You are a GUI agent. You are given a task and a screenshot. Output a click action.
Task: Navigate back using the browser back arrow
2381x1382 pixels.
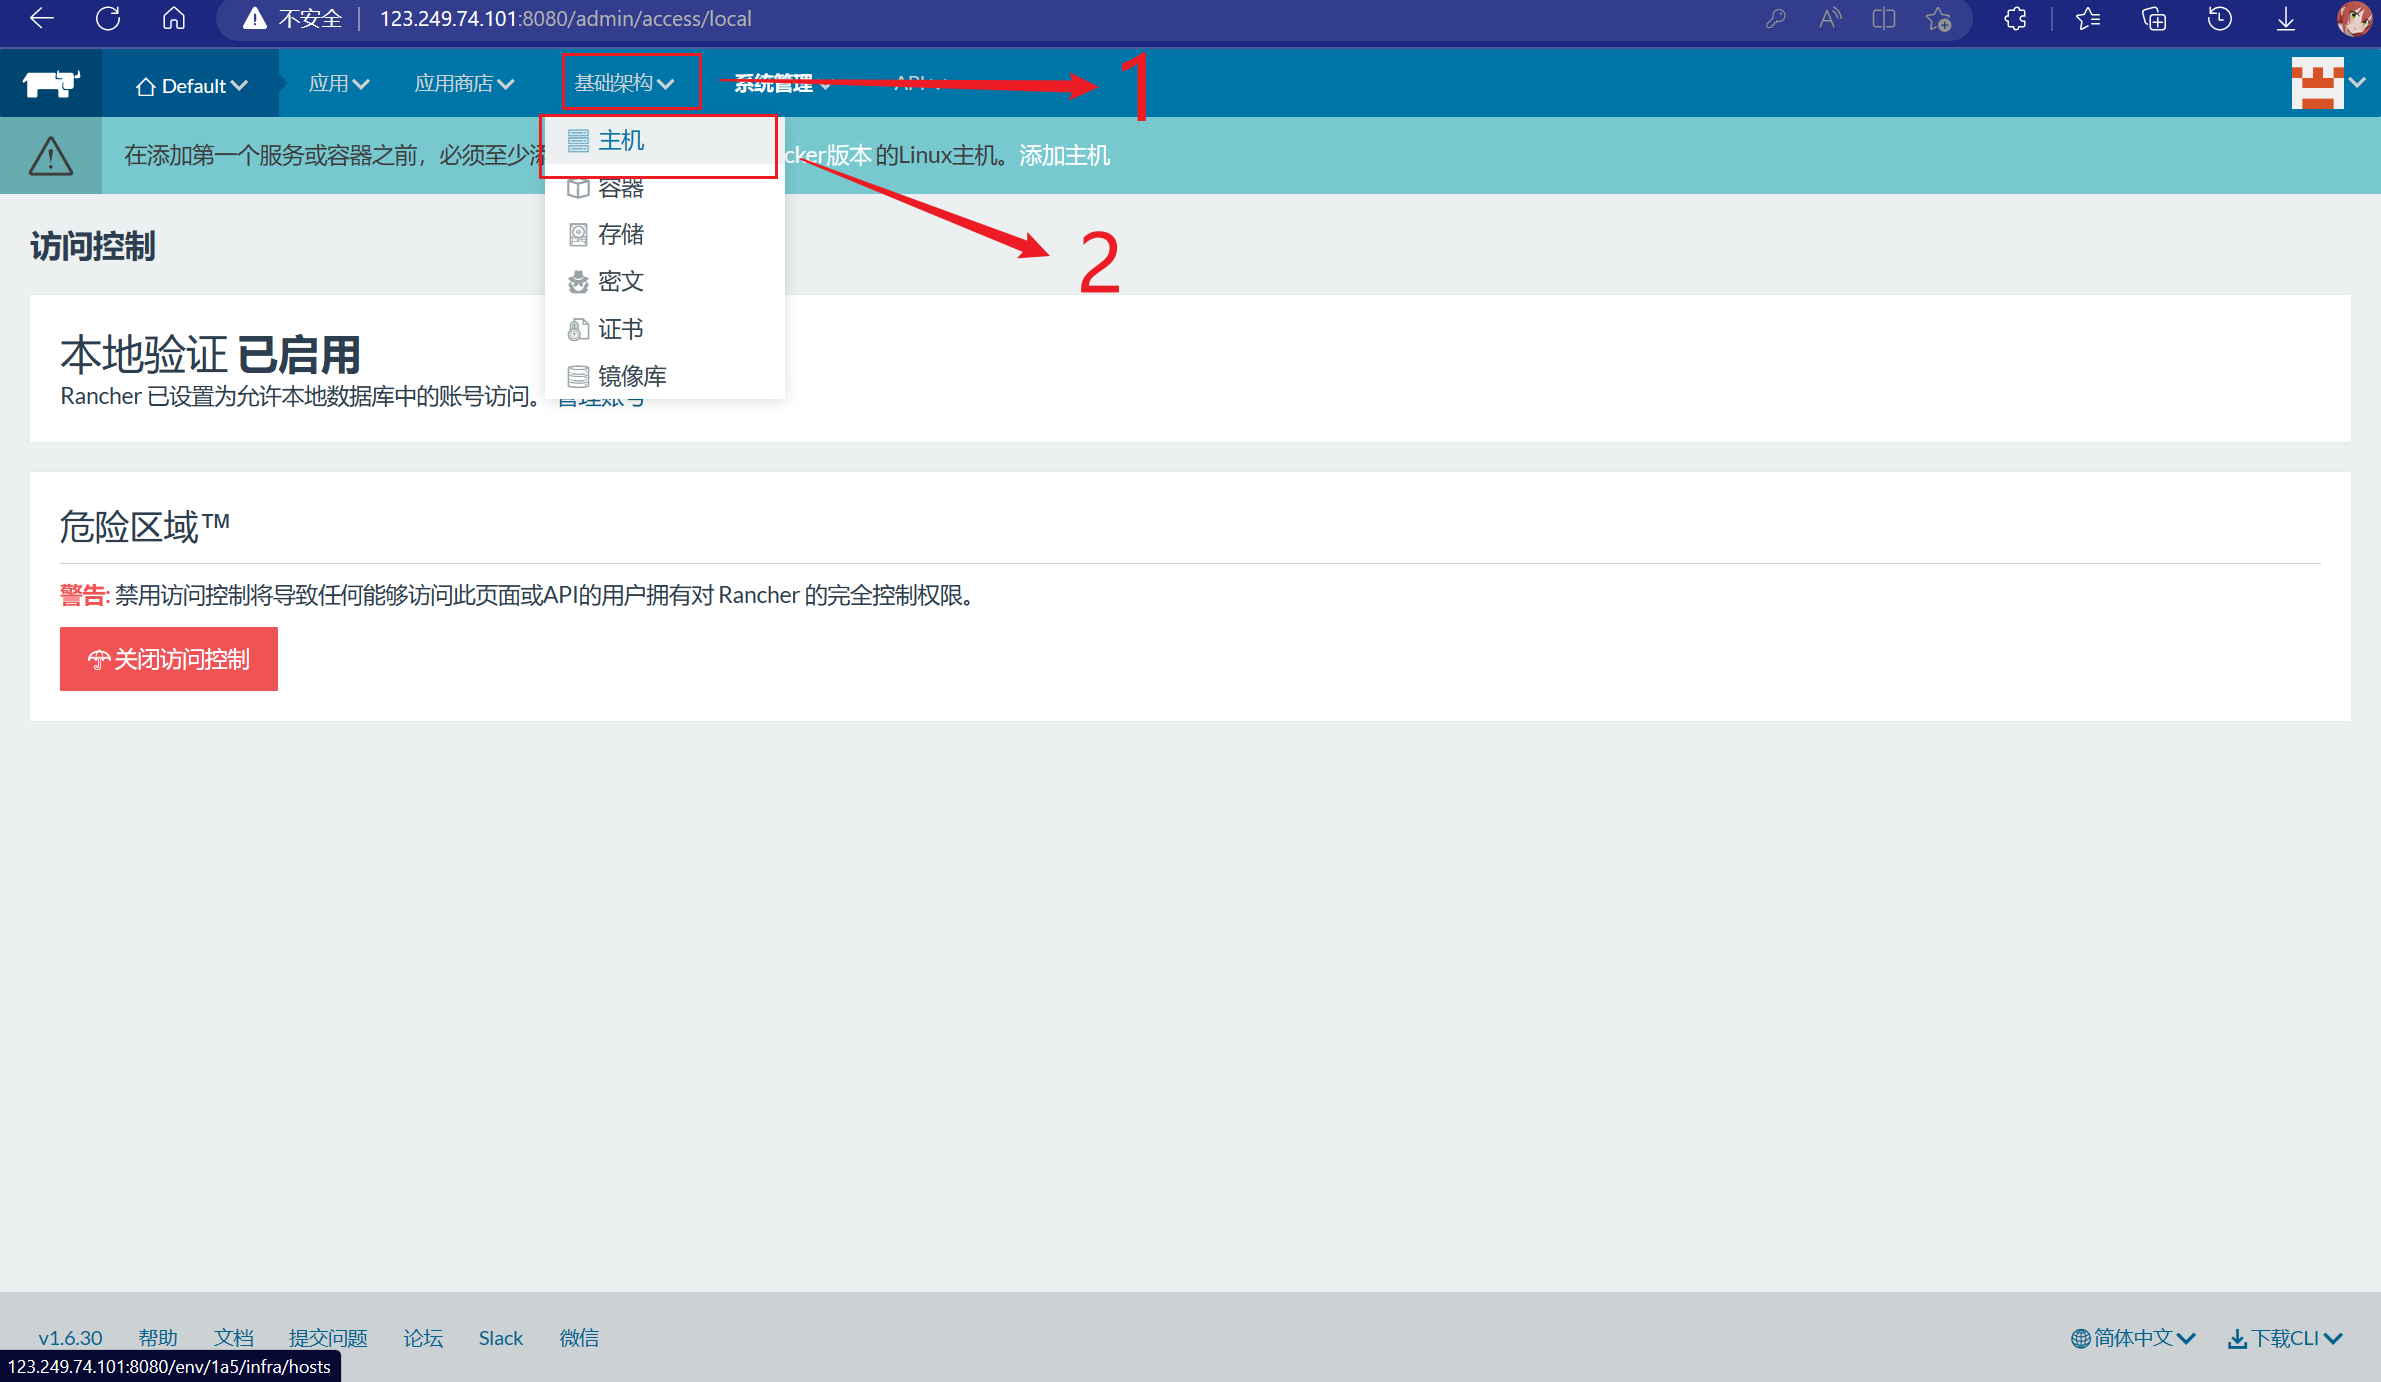(42, 19)
